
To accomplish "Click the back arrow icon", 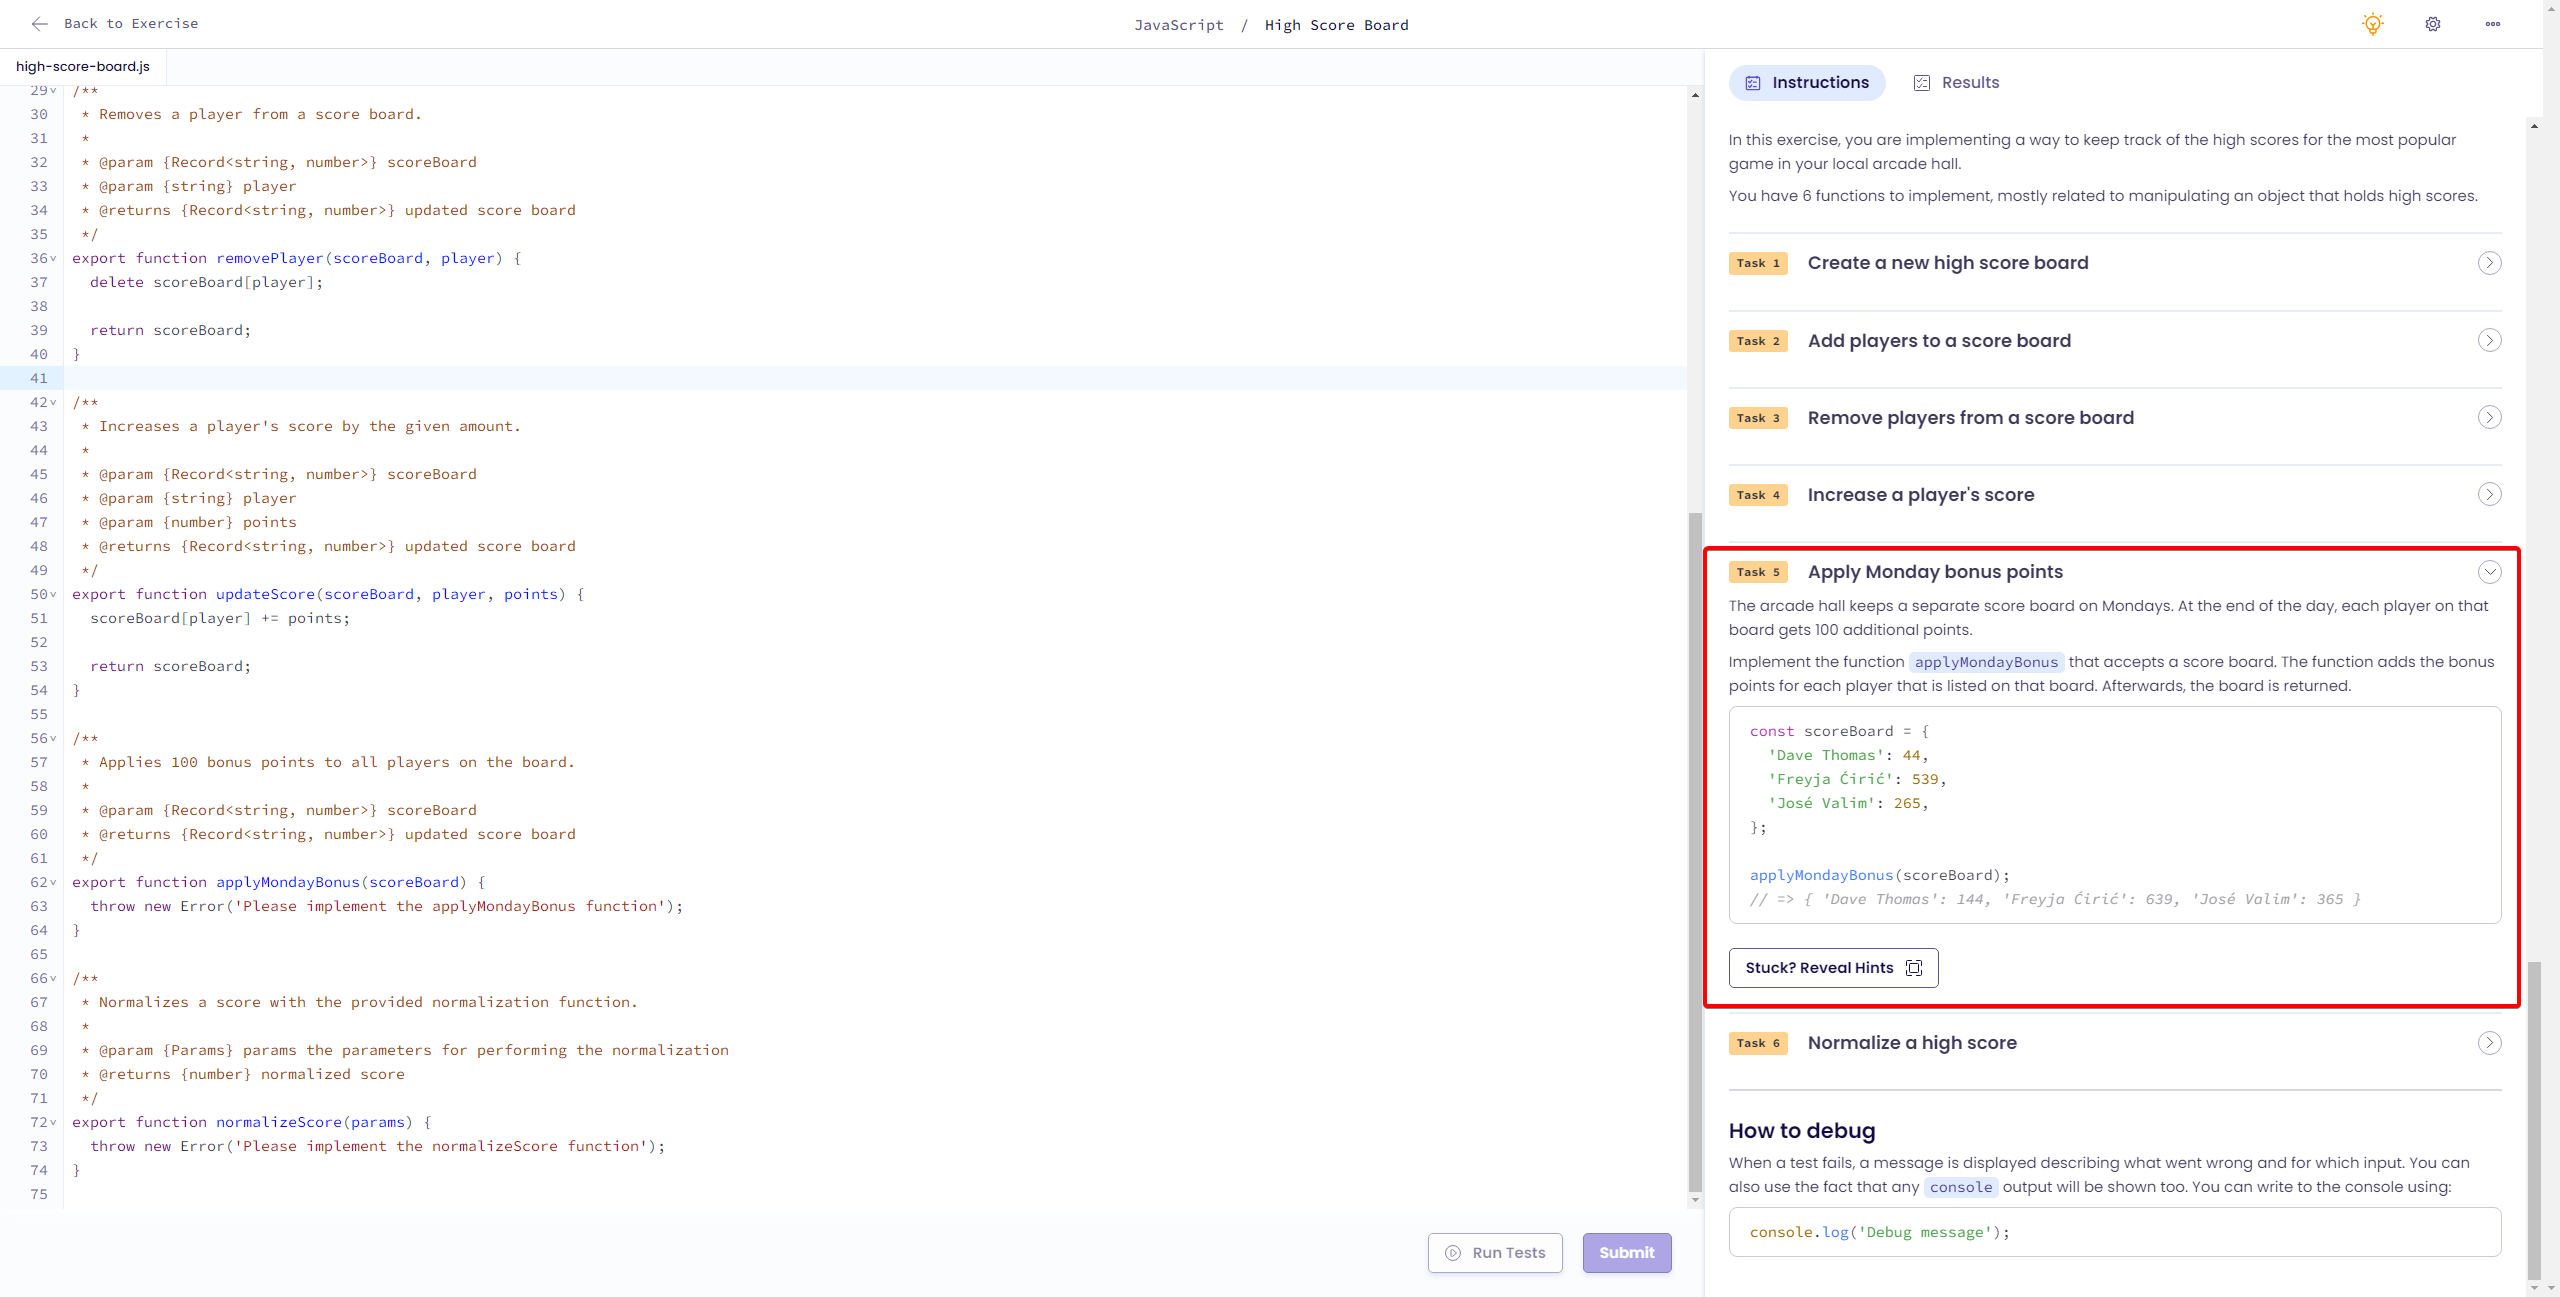I will pos(39,24).
